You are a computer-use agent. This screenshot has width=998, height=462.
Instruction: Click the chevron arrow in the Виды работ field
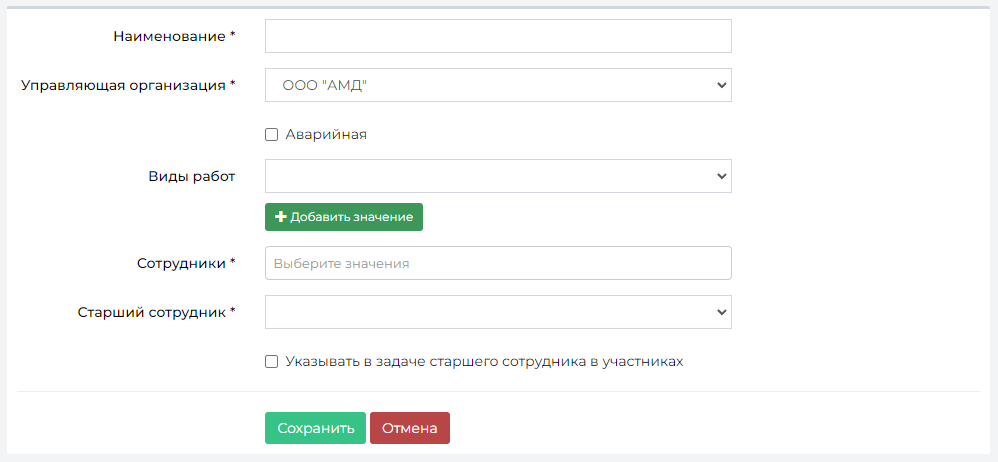tap(721, 176)
